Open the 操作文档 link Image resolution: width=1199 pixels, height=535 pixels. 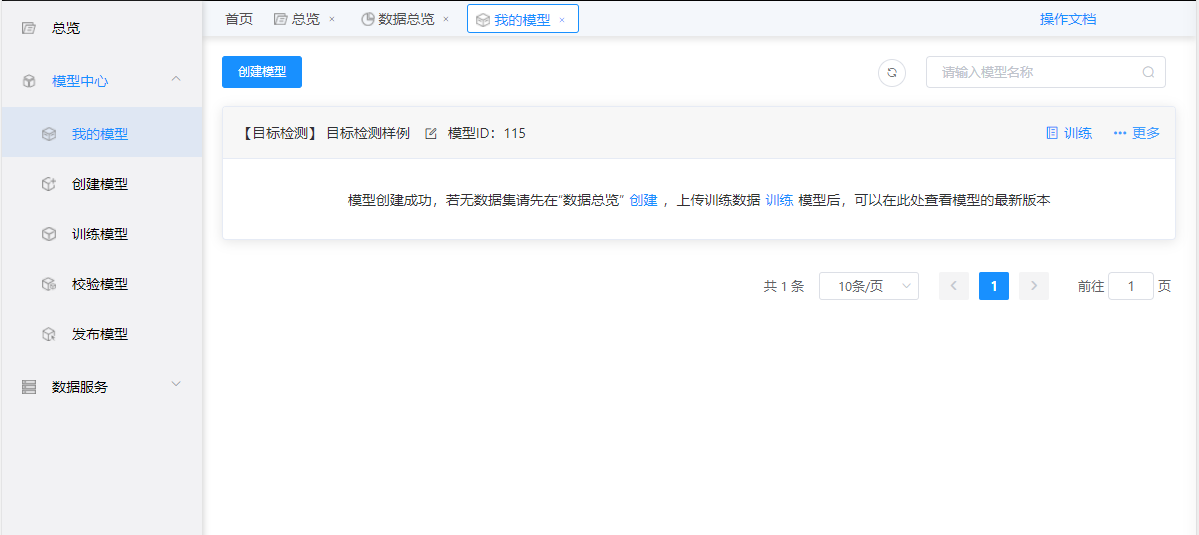[1067, 20]
